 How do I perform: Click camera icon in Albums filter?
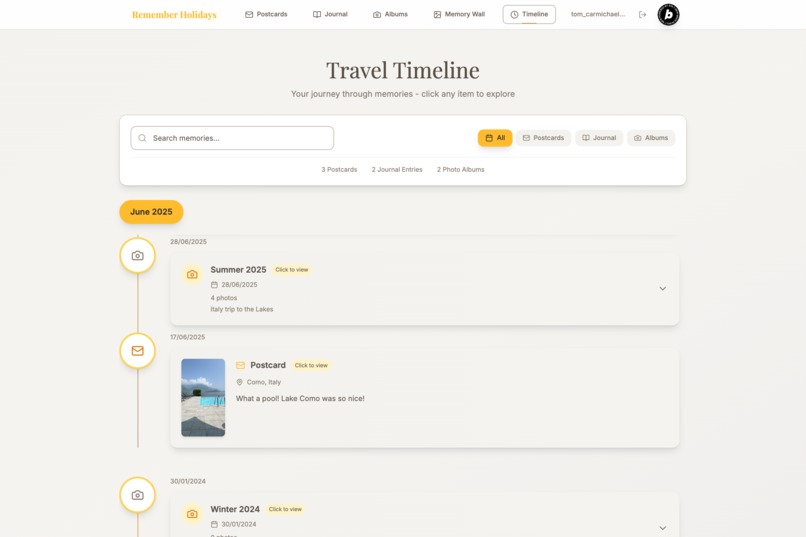[x=637, y=138]
